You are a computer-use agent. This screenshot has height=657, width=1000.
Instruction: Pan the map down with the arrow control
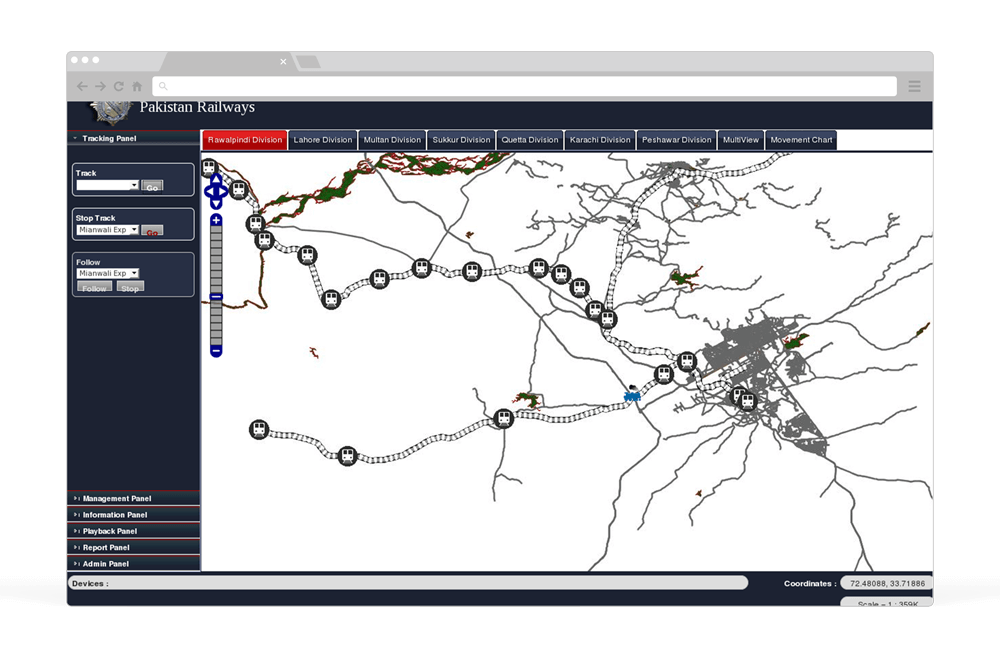coord(216,203)
